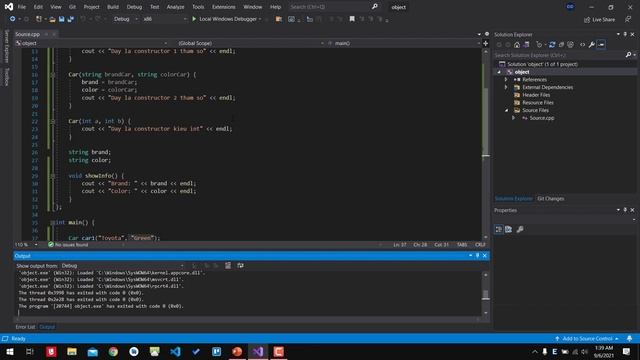Screen dimensions: 640x360
Task: Focus the Search Solution Explorer field
Action: 559,55
